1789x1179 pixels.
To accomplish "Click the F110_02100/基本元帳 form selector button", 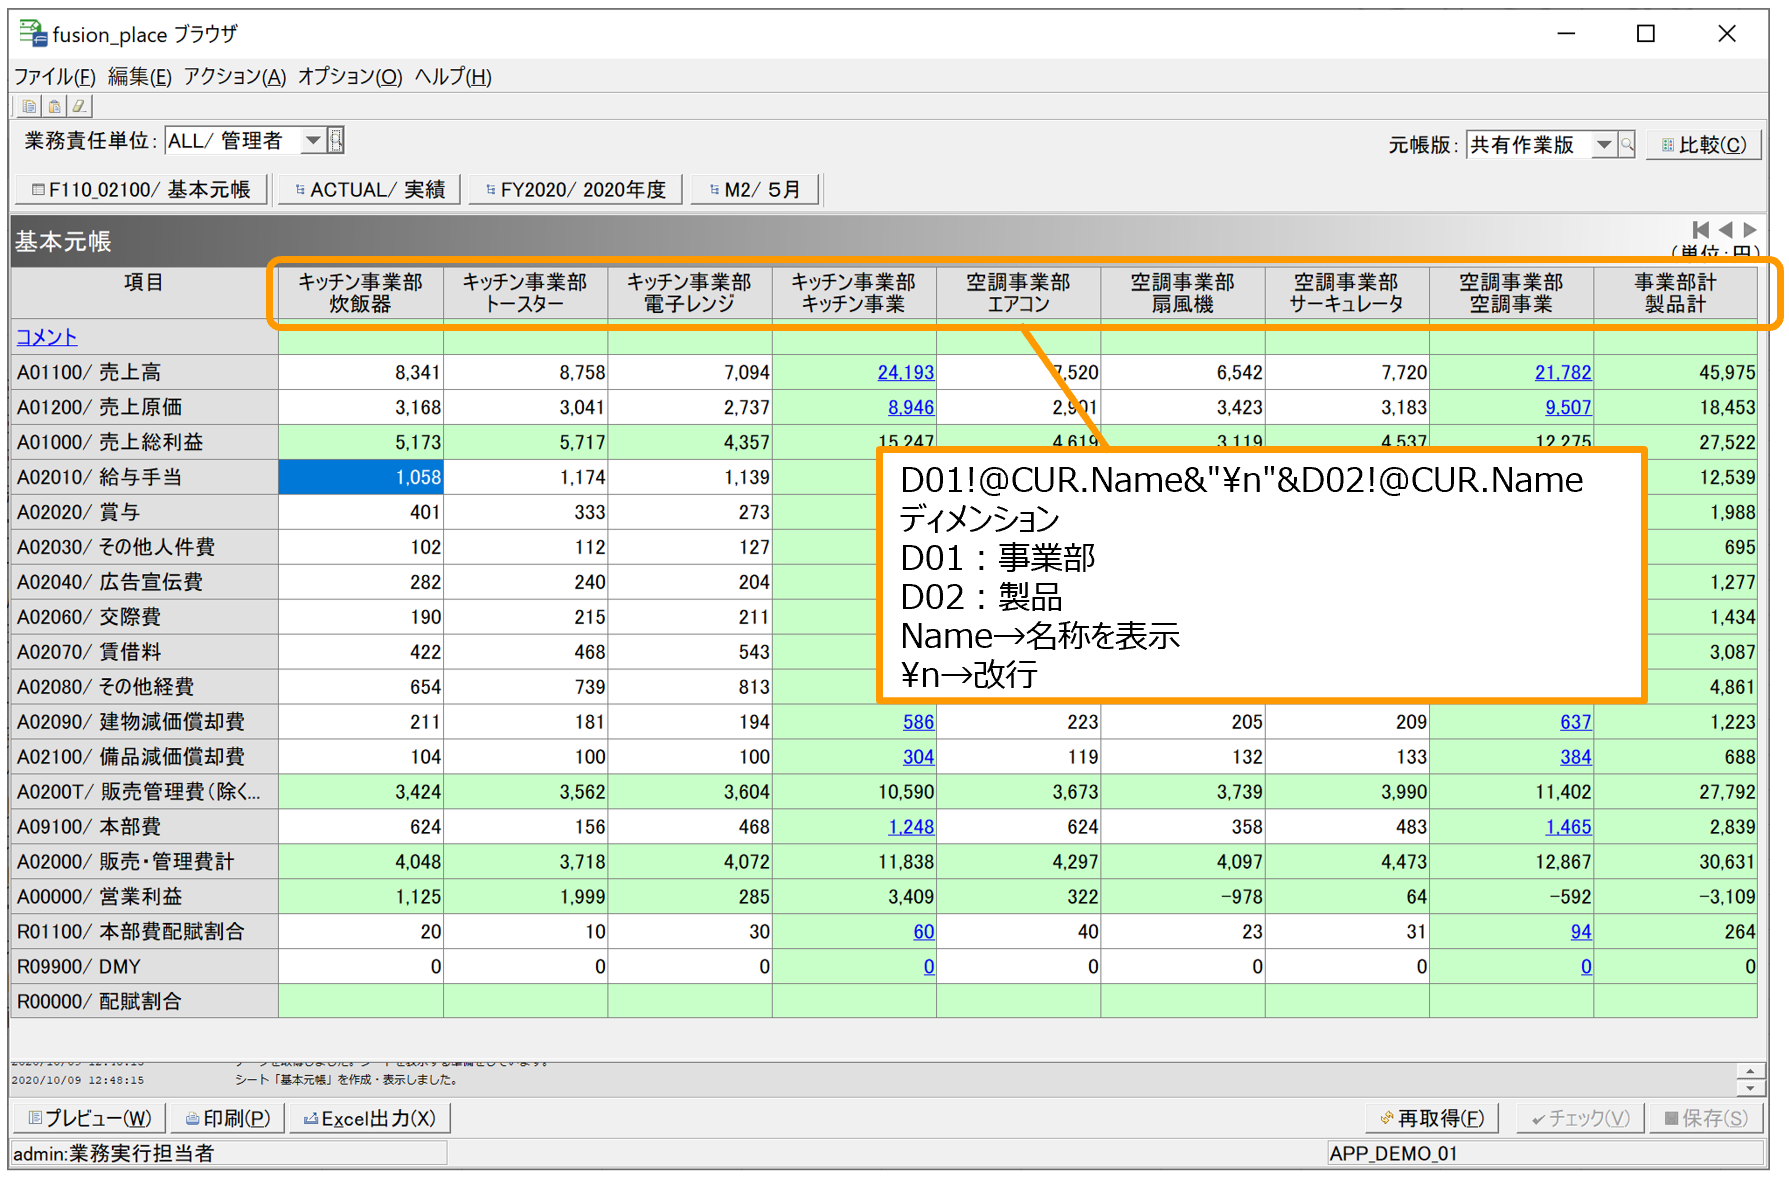I will 141,189.
